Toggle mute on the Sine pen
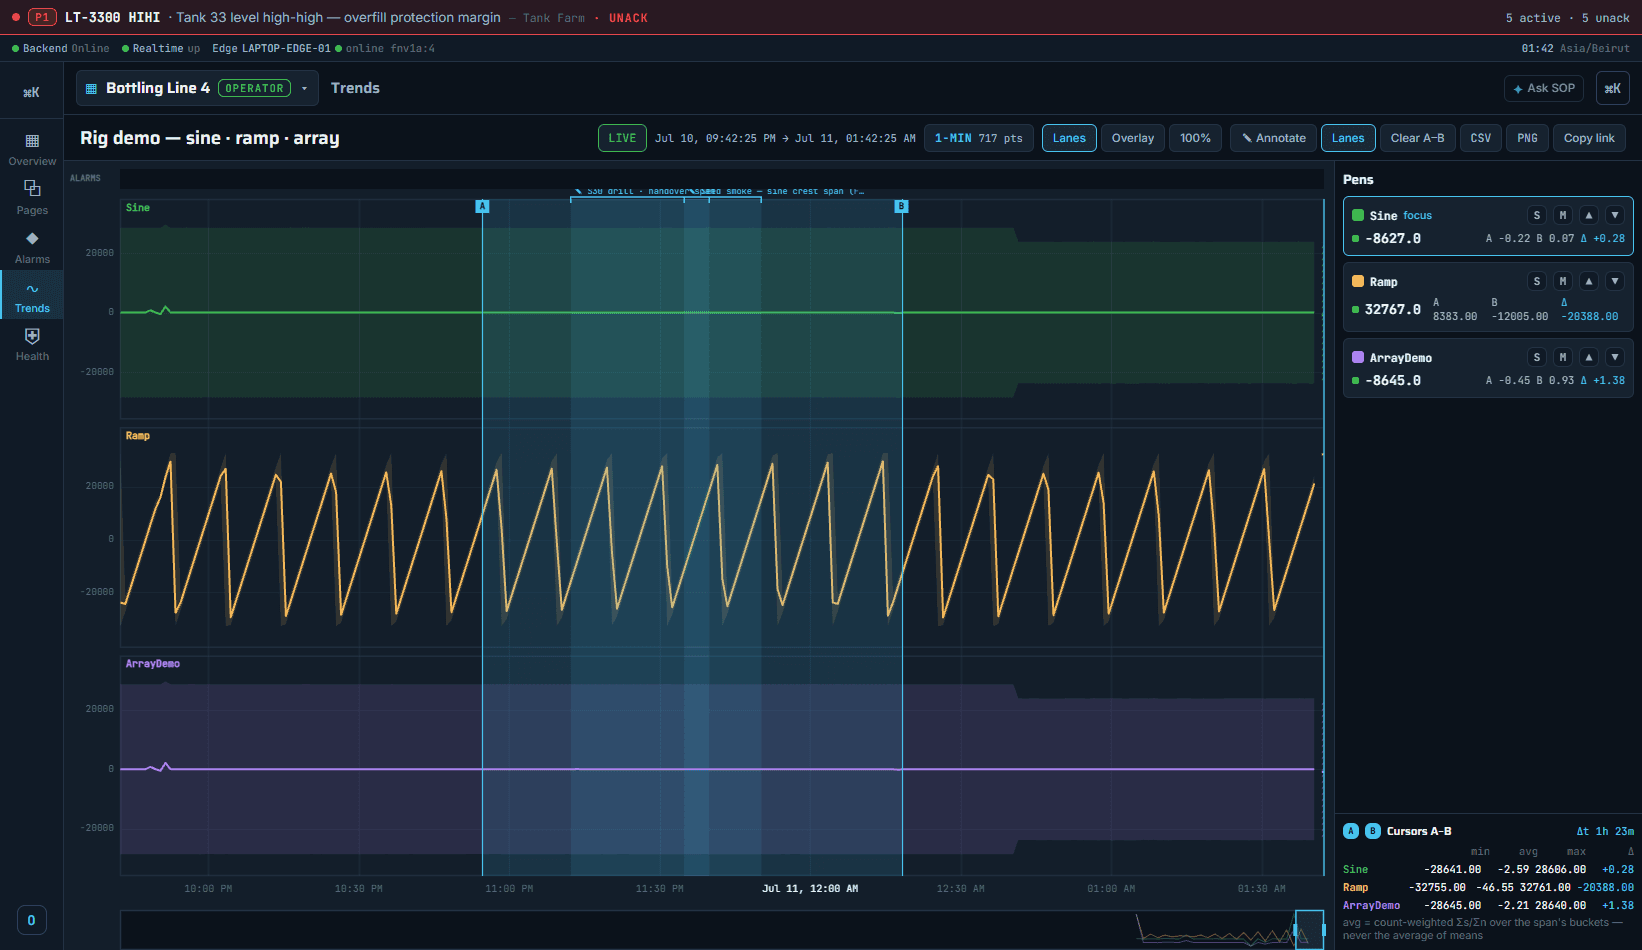1642x950 pixels. [x=1563, y=215]
